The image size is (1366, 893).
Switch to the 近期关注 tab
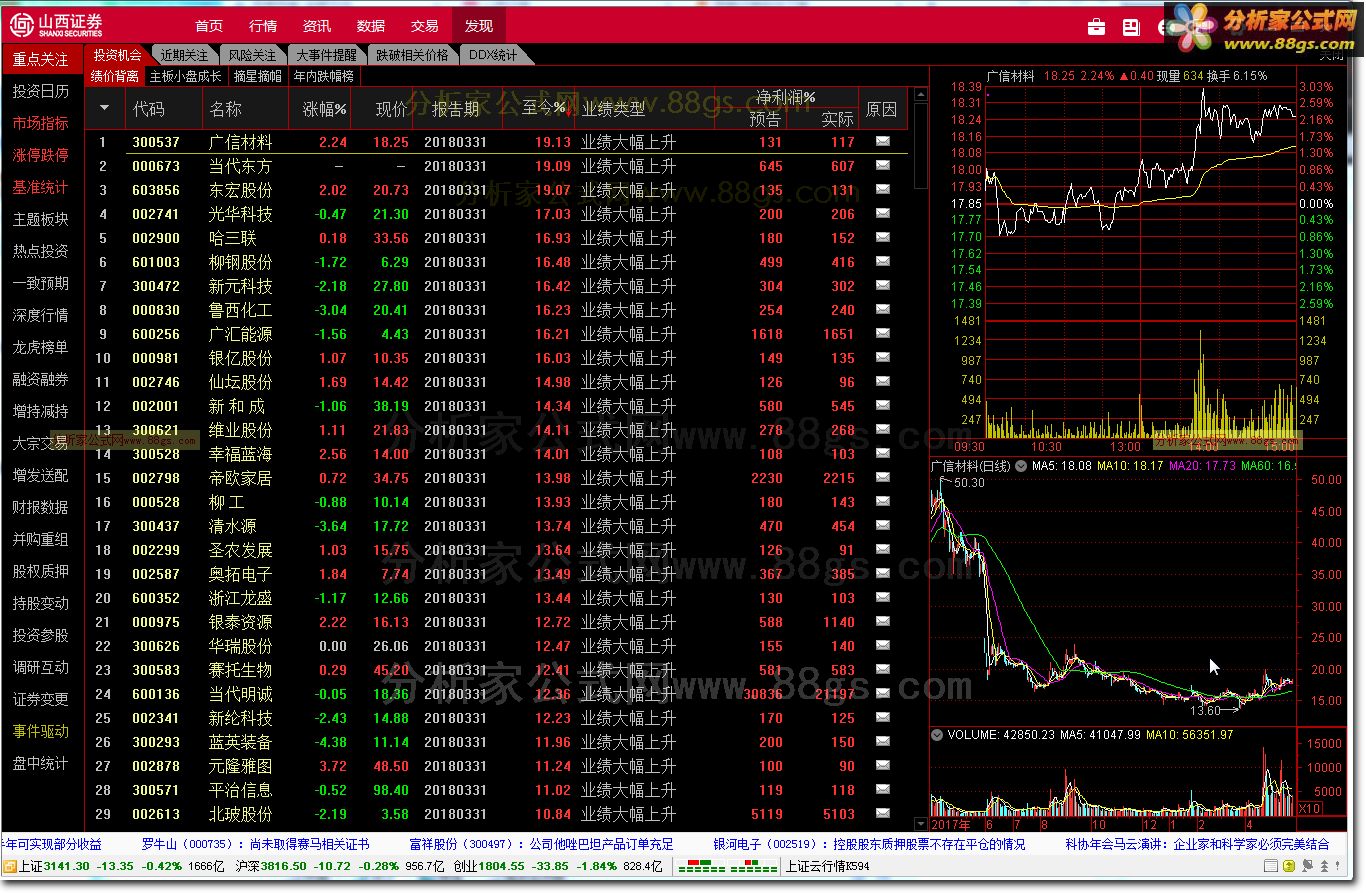pyautogui.click(x=185, y=56)
